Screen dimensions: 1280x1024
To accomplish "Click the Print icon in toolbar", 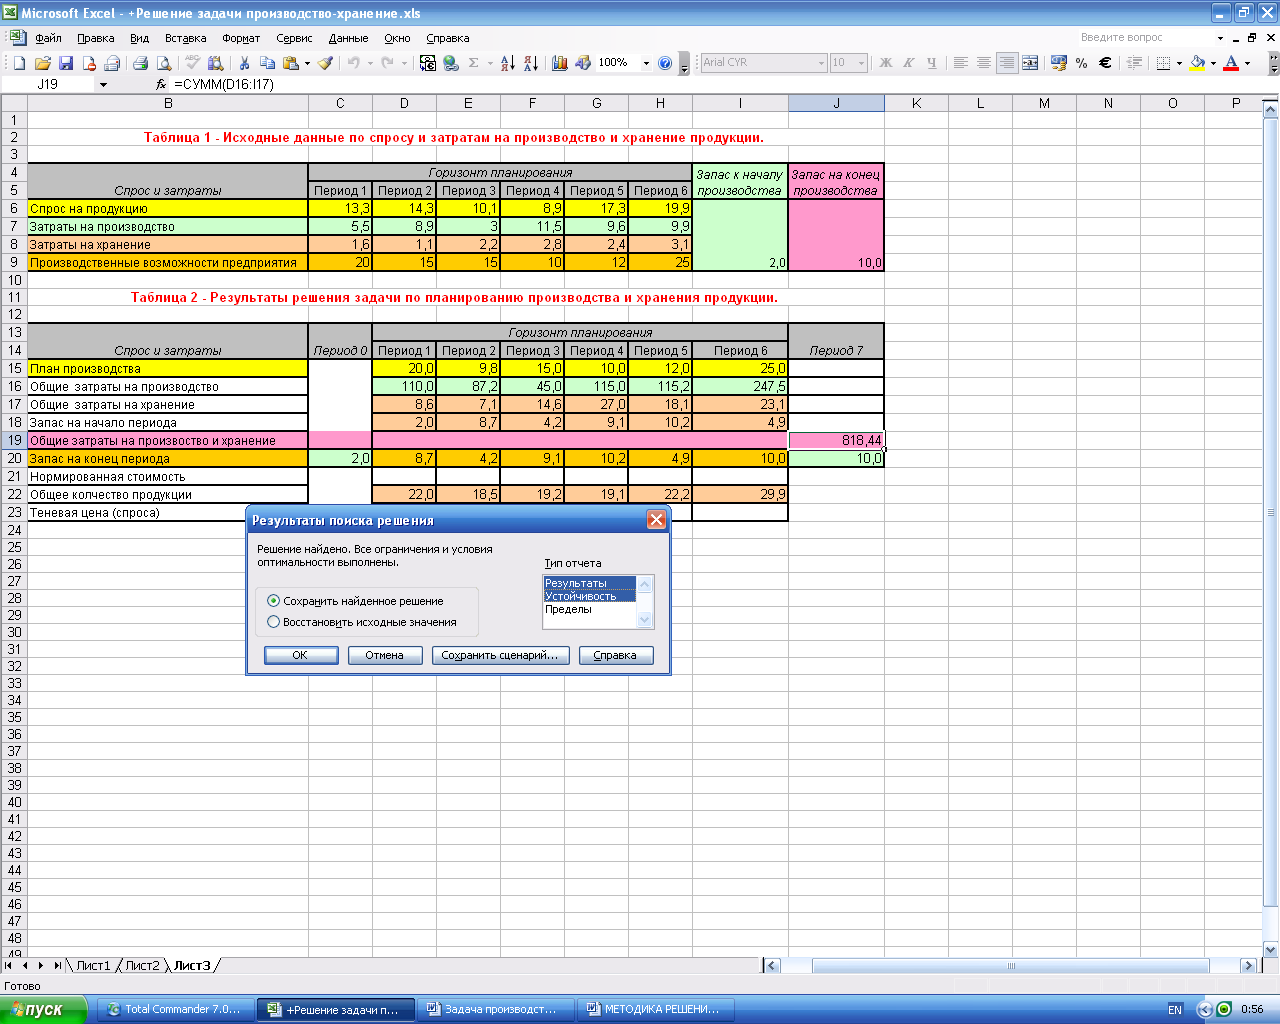I will pos(140,63).
